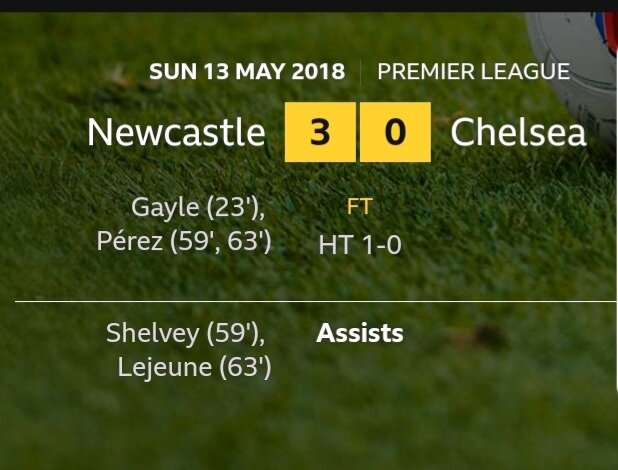Screen dimensions: 618x470
Task: Select the Lejeune (63') assist entry
Action: pyautogui.click(x=194, y=368)
